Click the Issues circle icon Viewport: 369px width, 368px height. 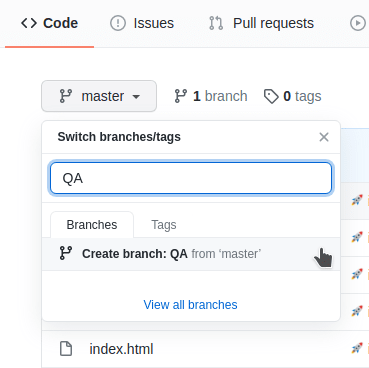(x=118, y=23)
